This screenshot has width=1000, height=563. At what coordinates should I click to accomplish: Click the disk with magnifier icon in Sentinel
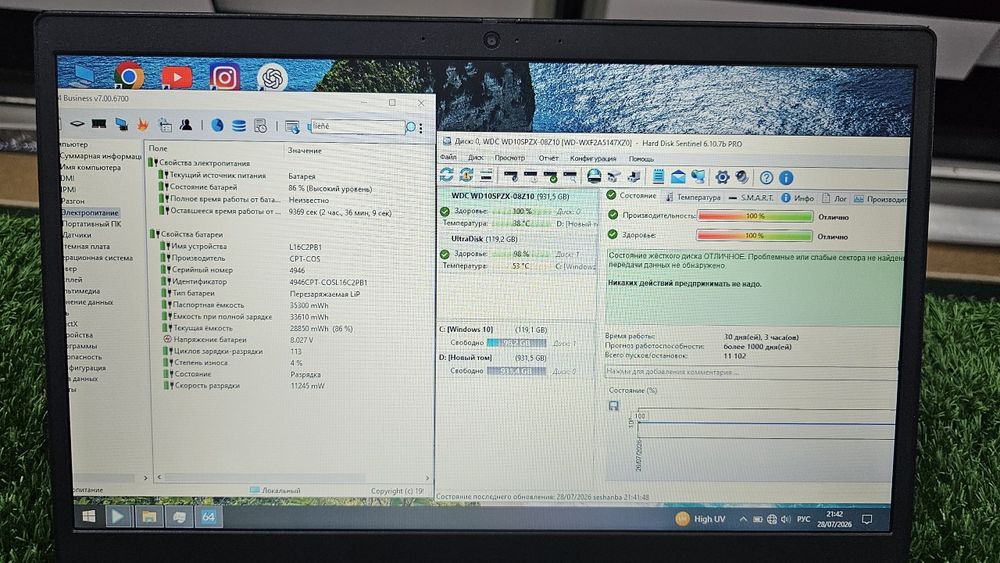click(x=570, y=176)
